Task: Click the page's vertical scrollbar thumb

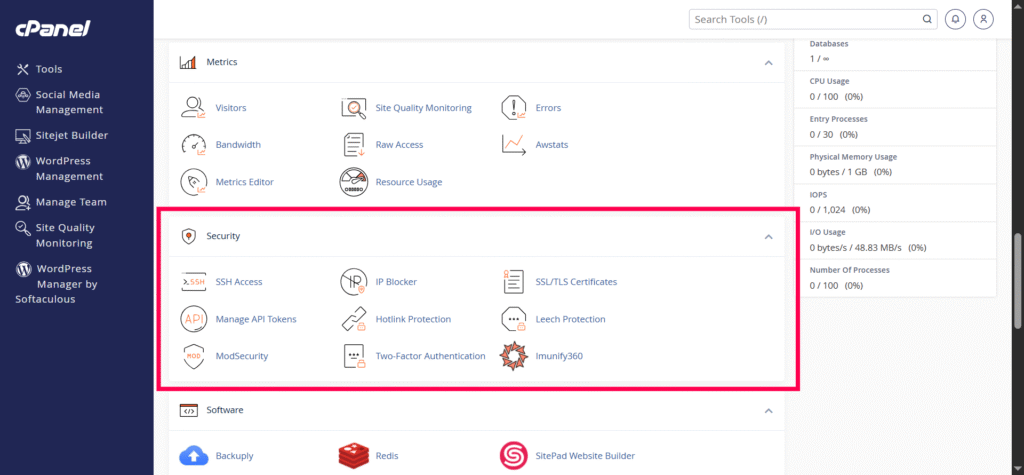Action: (1017, 281)
